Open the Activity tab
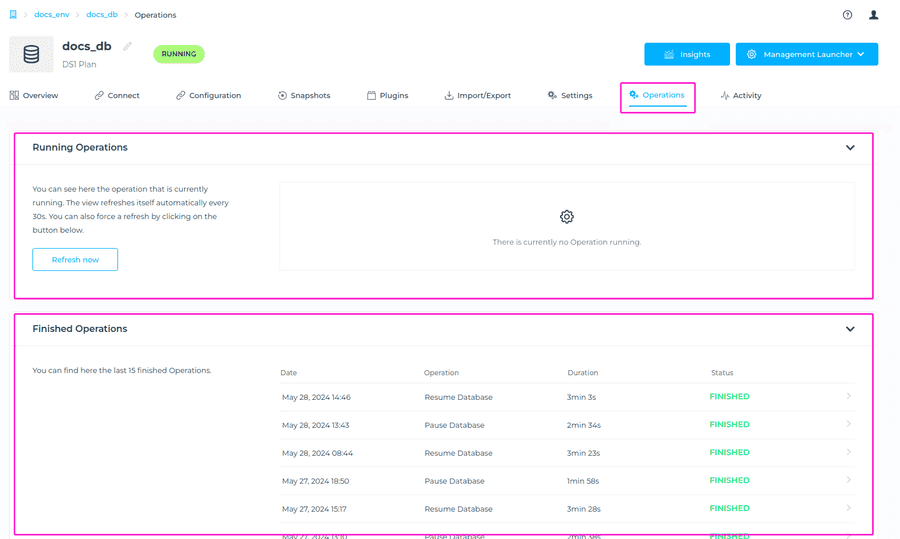 (x=741, y=96)
